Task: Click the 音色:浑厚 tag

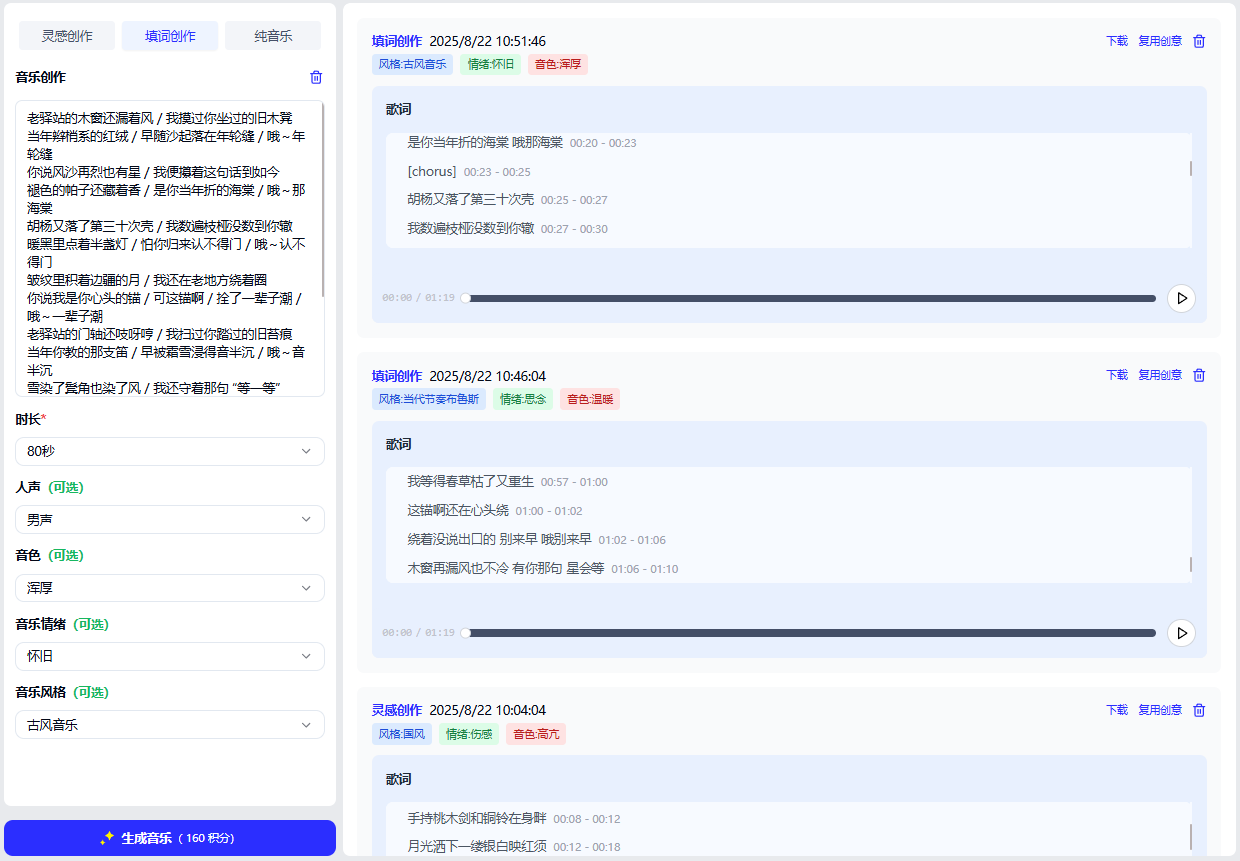Action: [x=558, y=64]
